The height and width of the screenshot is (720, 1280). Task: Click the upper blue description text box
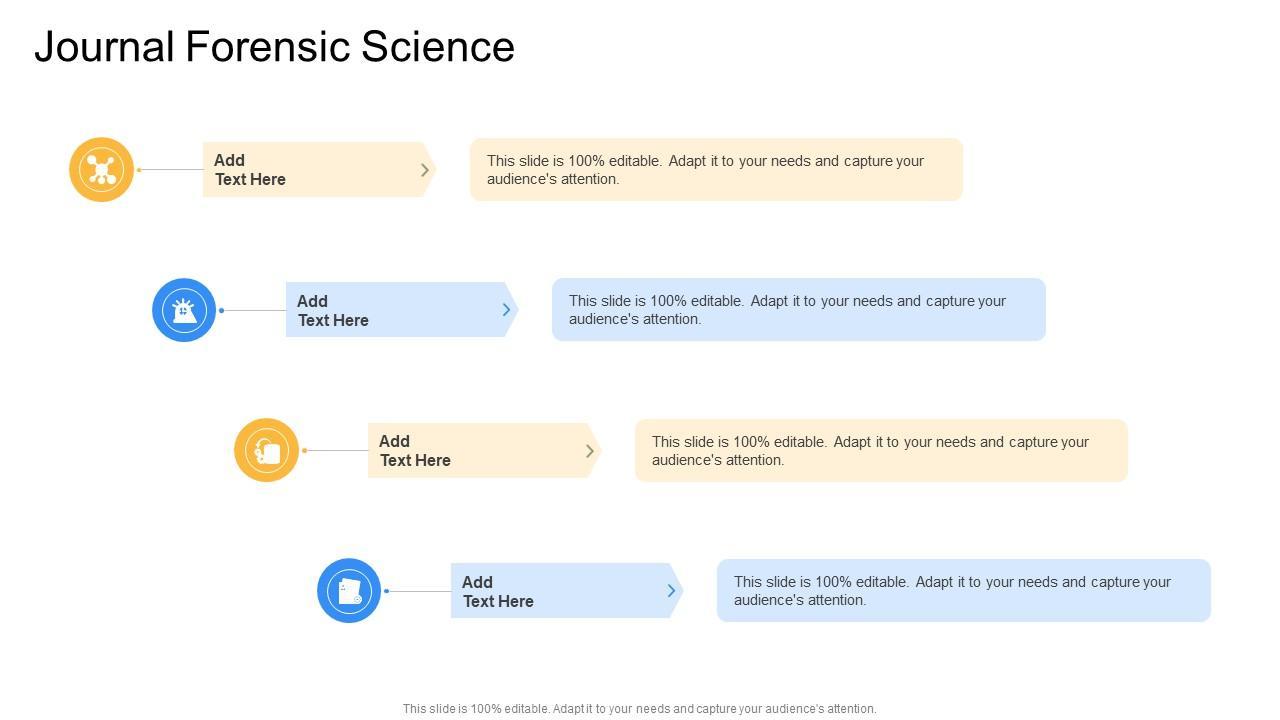pyautogui.click(x=798, y=310)
